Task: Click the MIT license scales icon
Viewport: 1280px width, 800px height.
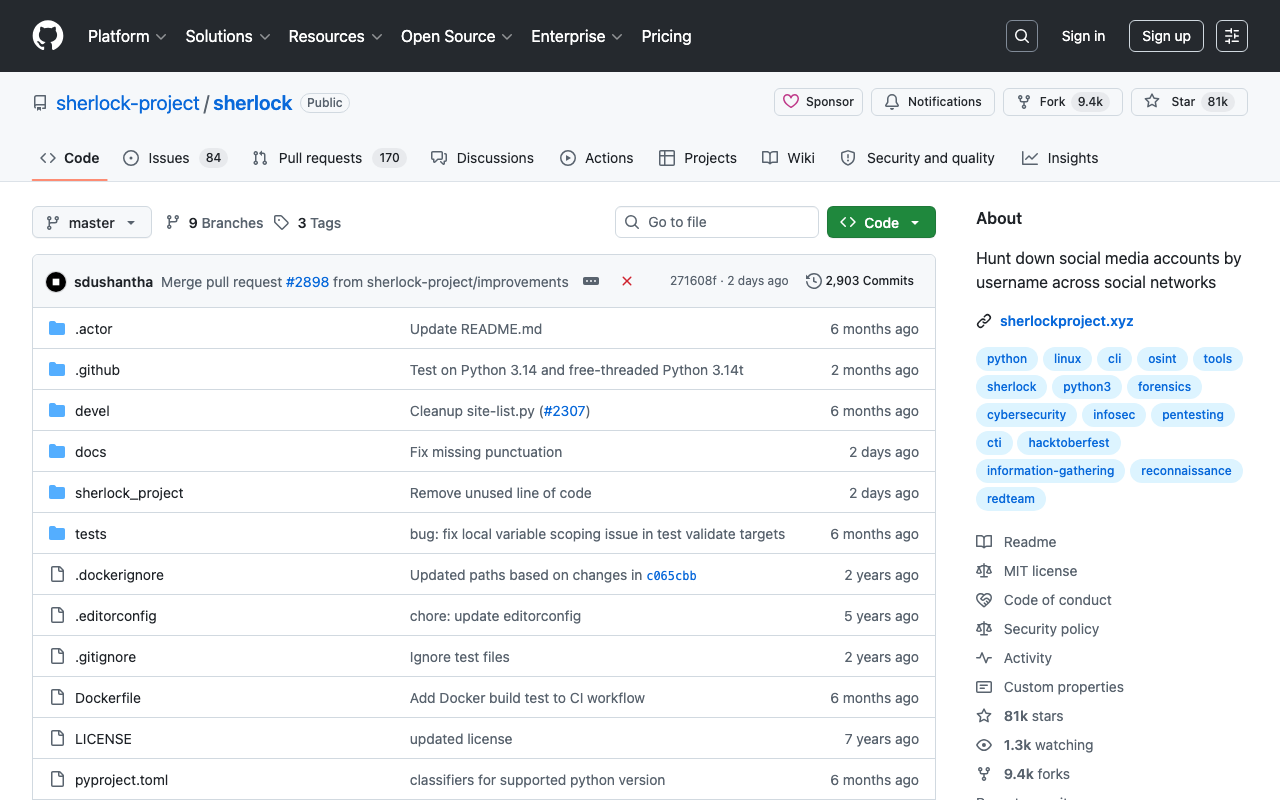Action: tap(984, 571)
